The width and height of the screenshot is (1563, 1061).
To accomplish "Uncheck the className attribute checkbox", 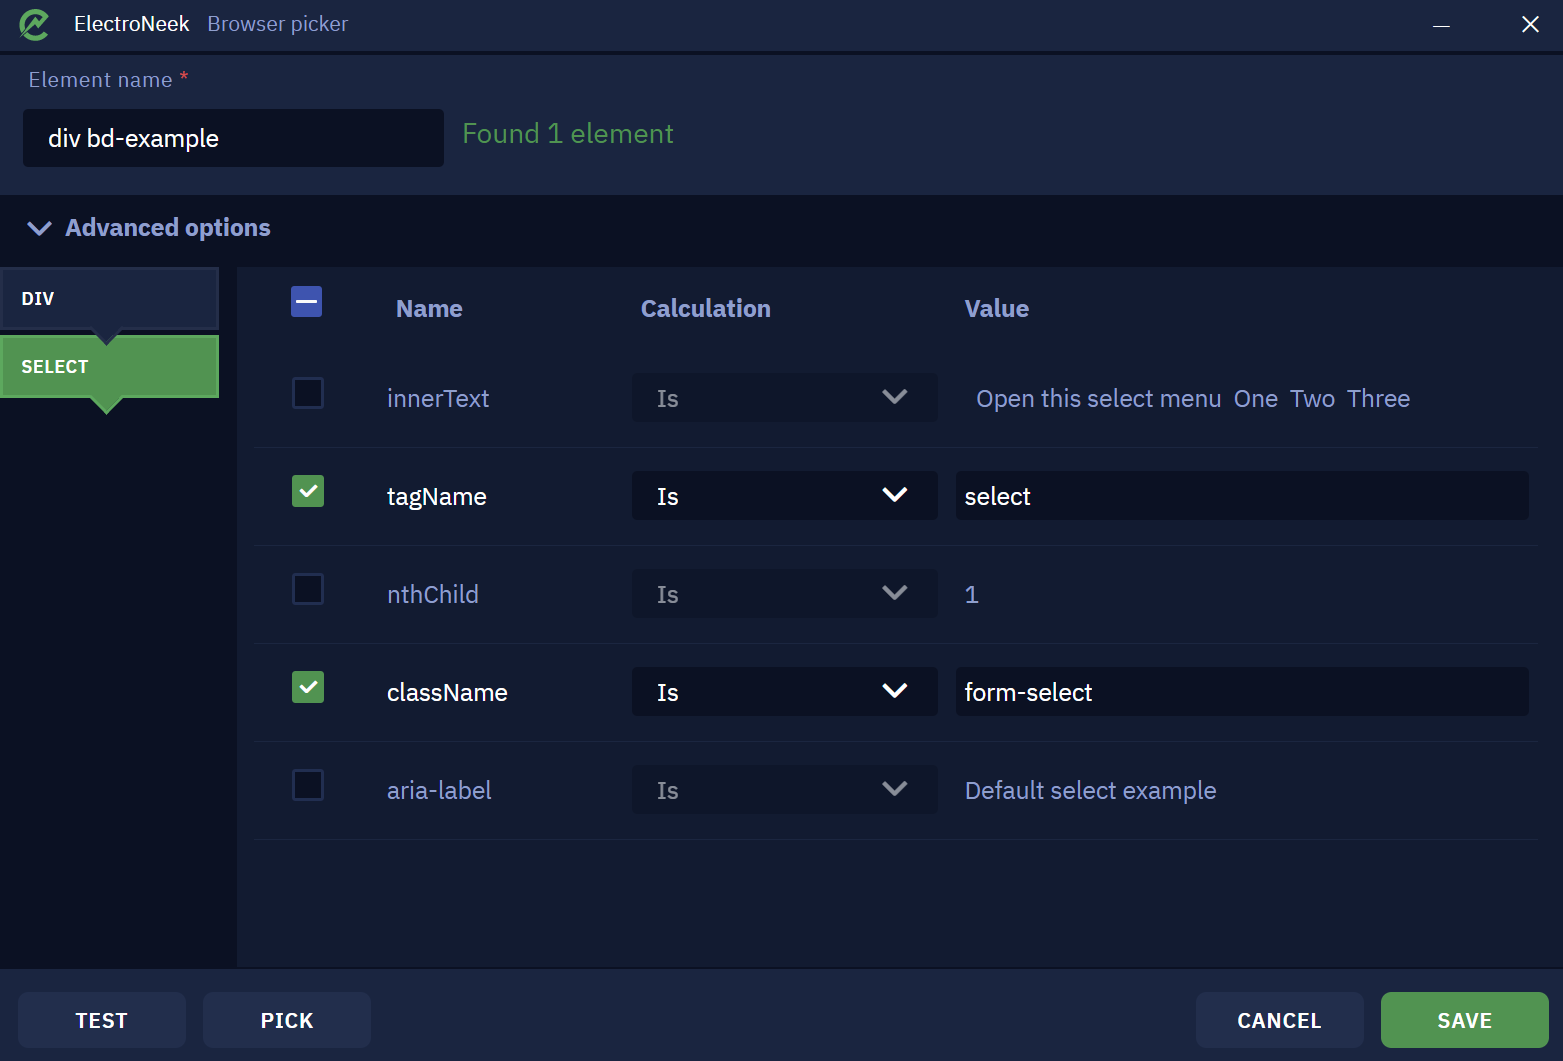I will 308,687.
